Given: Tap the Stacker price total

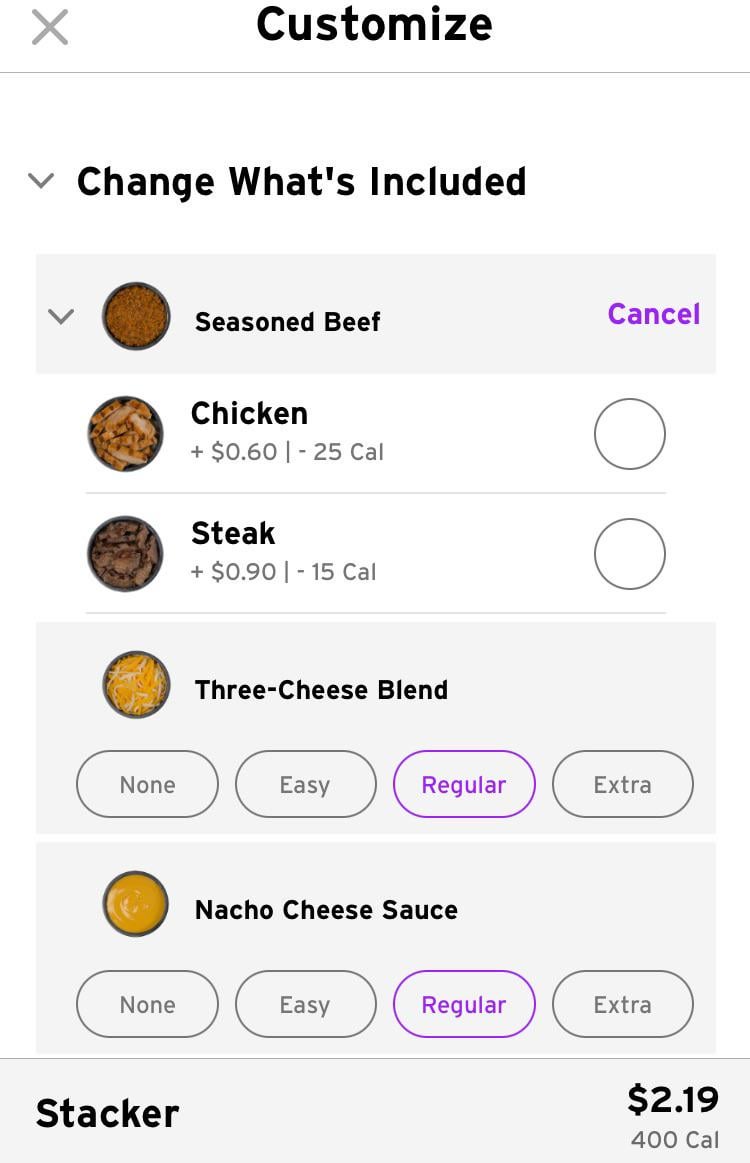Looking at the screenshot, I should [x=673, y=1098].
